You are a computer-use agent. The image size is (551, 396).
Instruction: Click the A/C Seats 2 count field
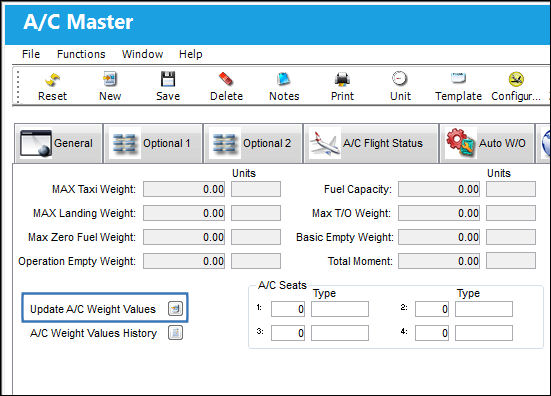tap(432, 309)
